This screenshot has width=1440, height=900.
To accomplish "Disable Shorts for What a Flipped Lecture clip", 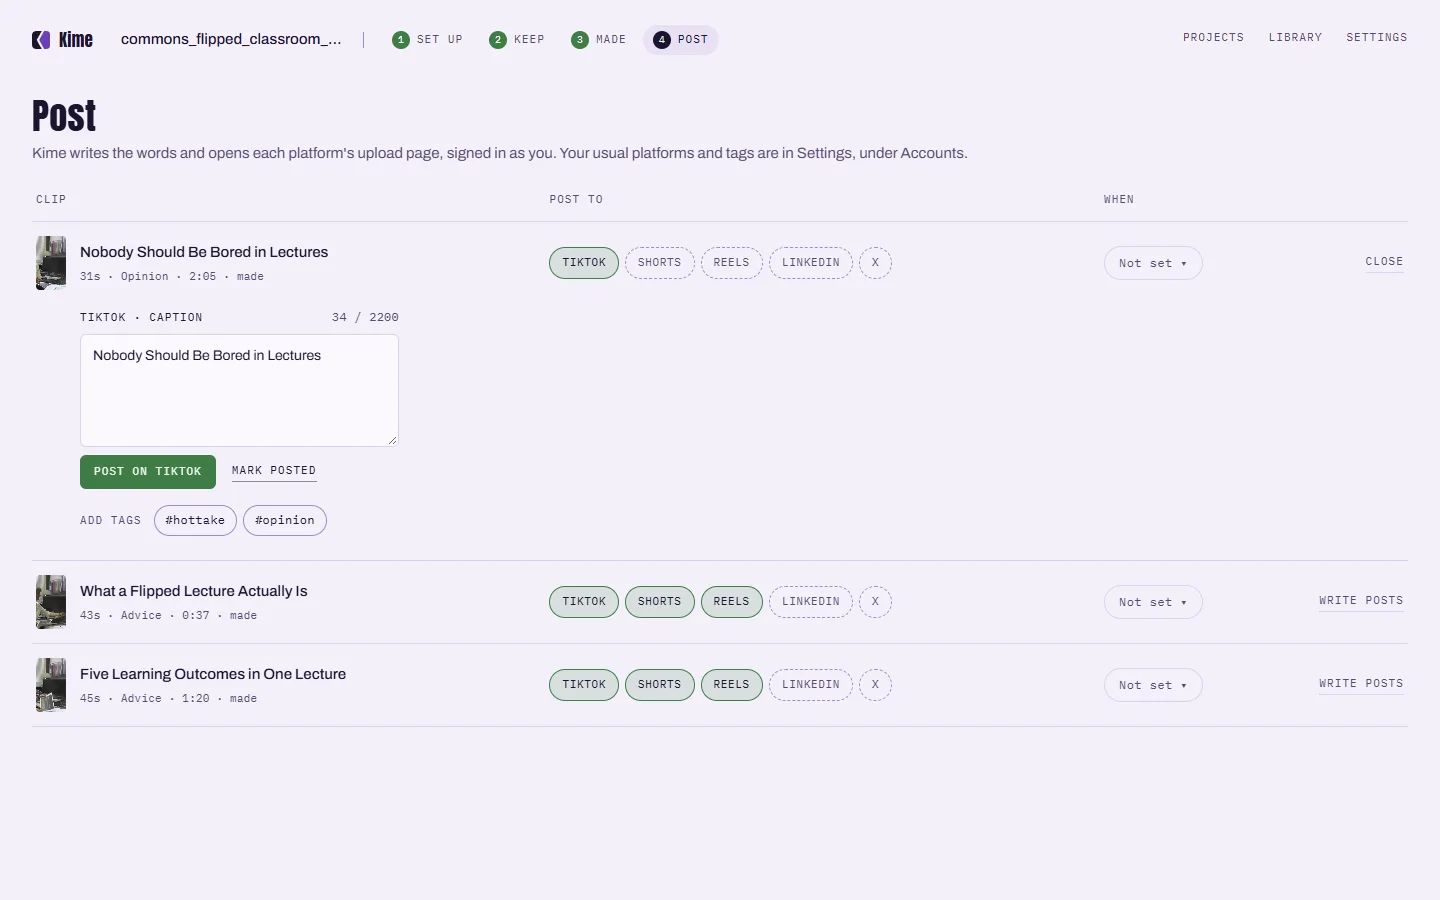I will (x=660, y=602).
